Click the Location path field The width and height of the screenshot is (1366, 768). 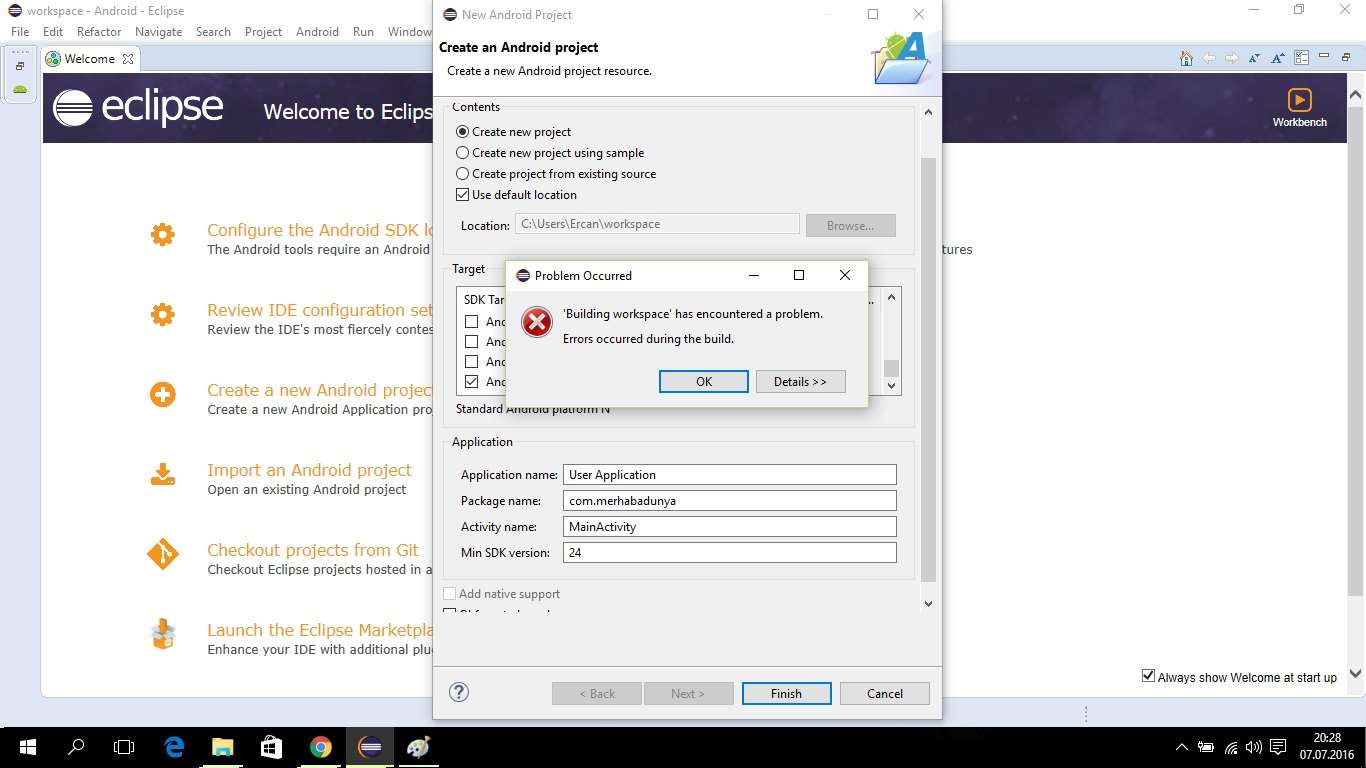point(657,224)
